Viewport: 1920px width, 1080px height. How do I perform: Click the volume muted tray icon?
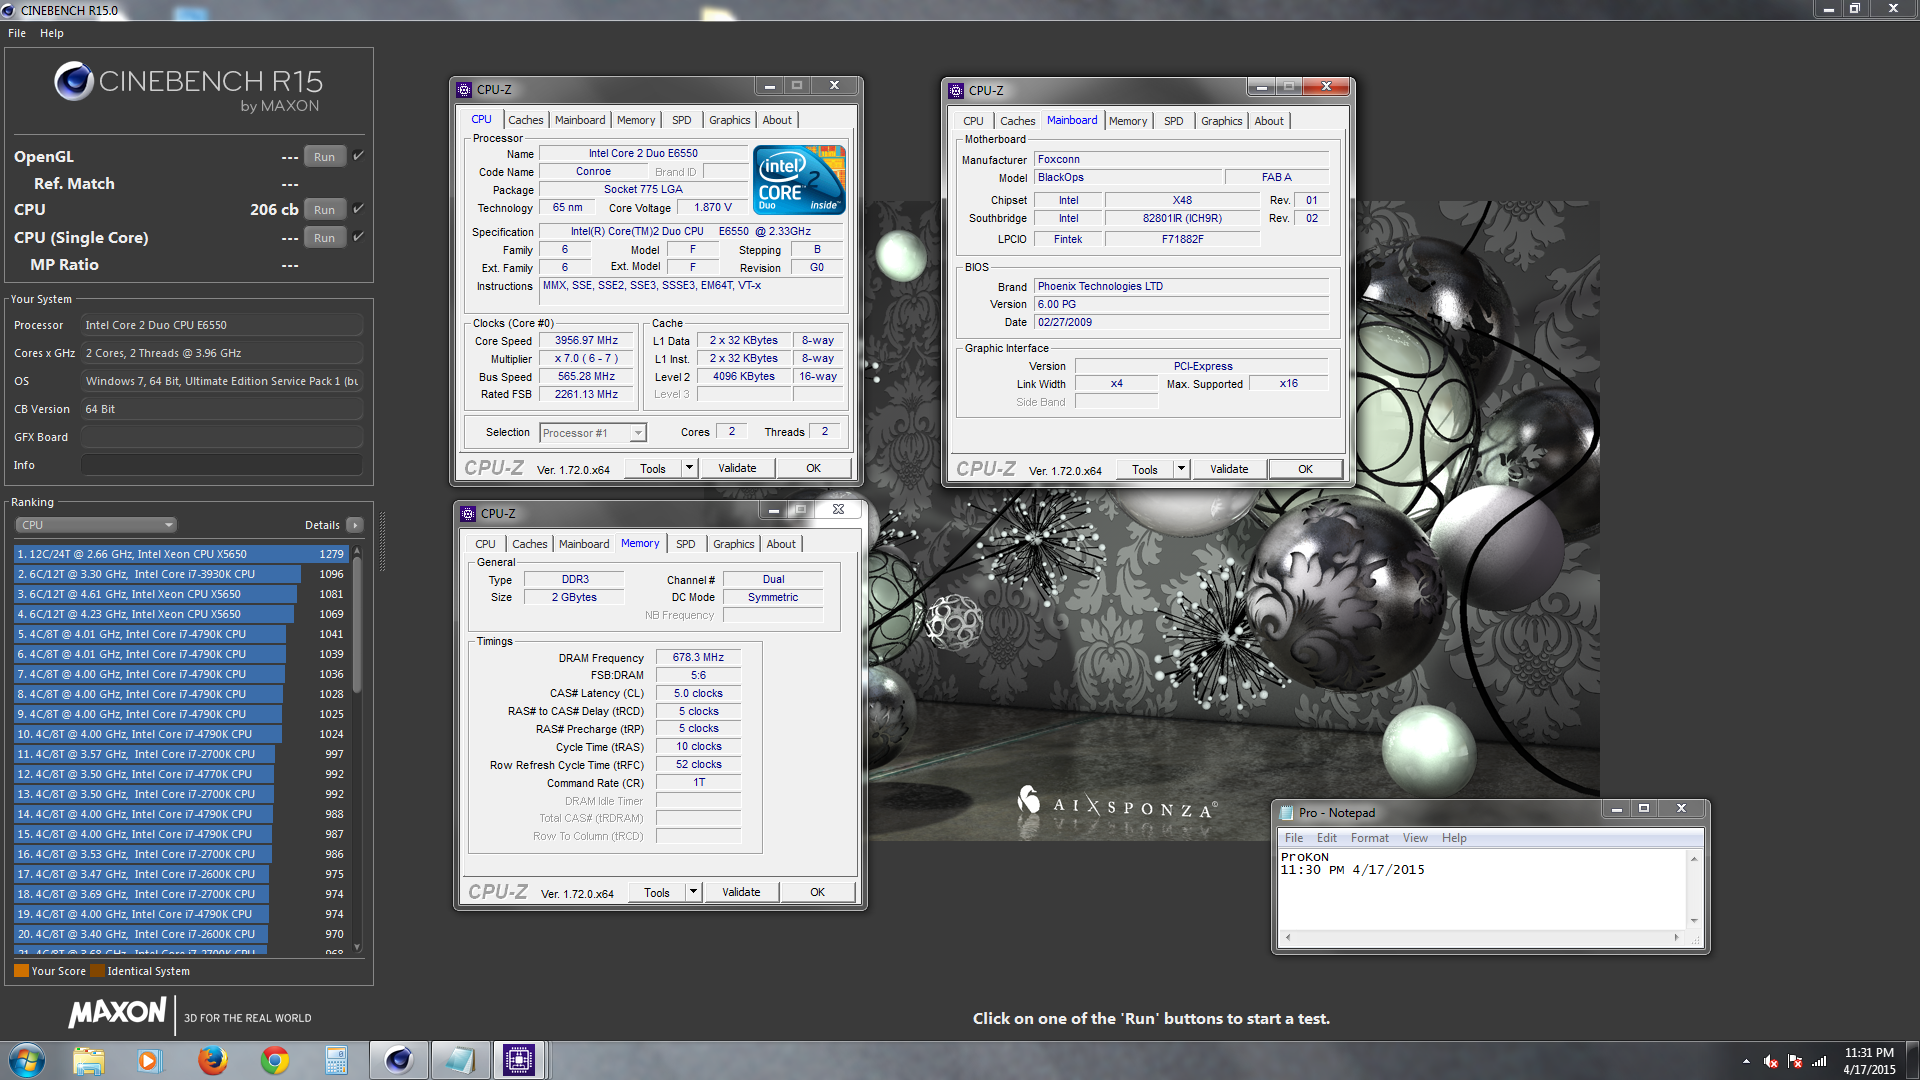1771,1061
